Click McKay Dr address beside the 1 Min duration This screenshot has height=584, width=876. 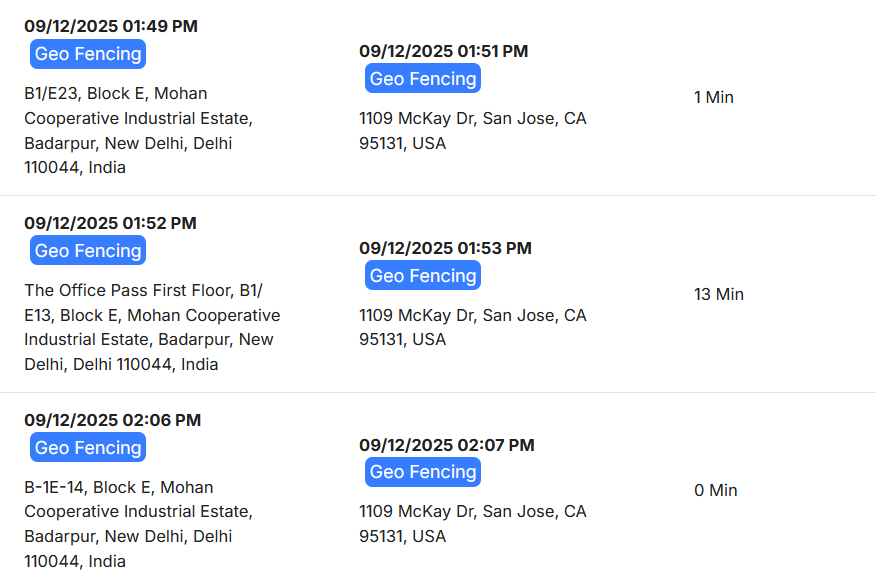coord(472,130)
